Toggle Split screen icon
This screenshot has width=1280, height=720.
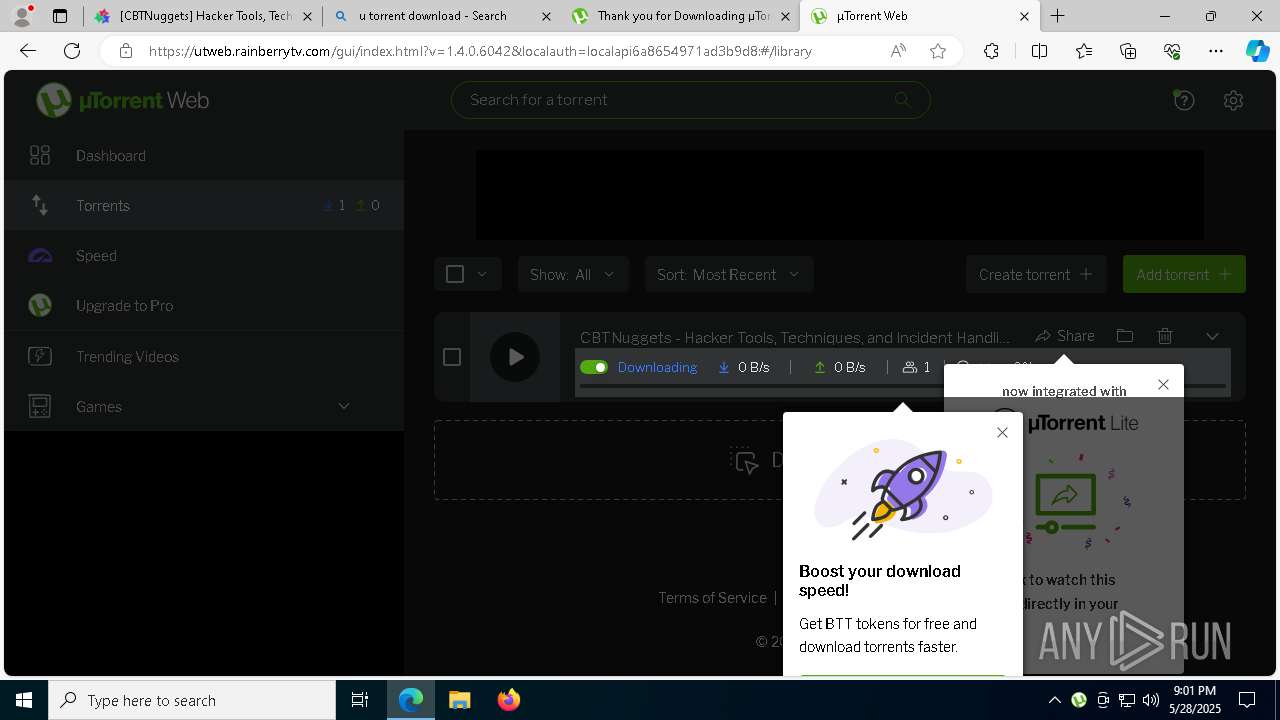(1039, 51)
